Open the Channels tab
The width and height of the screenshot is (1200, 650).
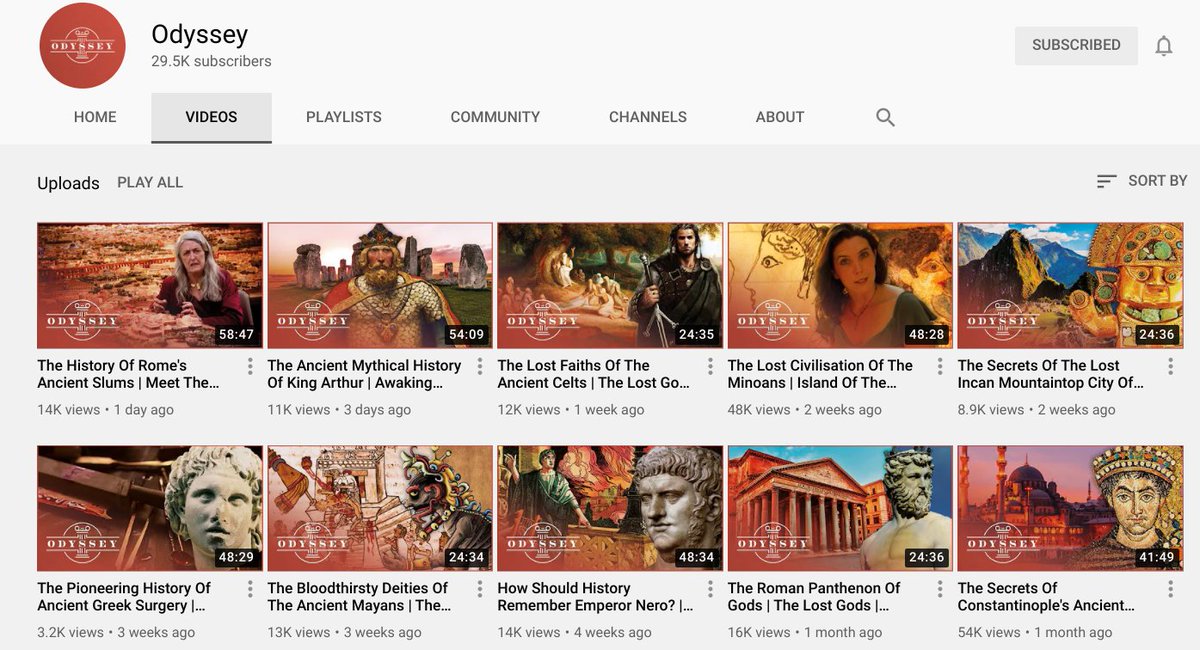(x=648, y=117)
